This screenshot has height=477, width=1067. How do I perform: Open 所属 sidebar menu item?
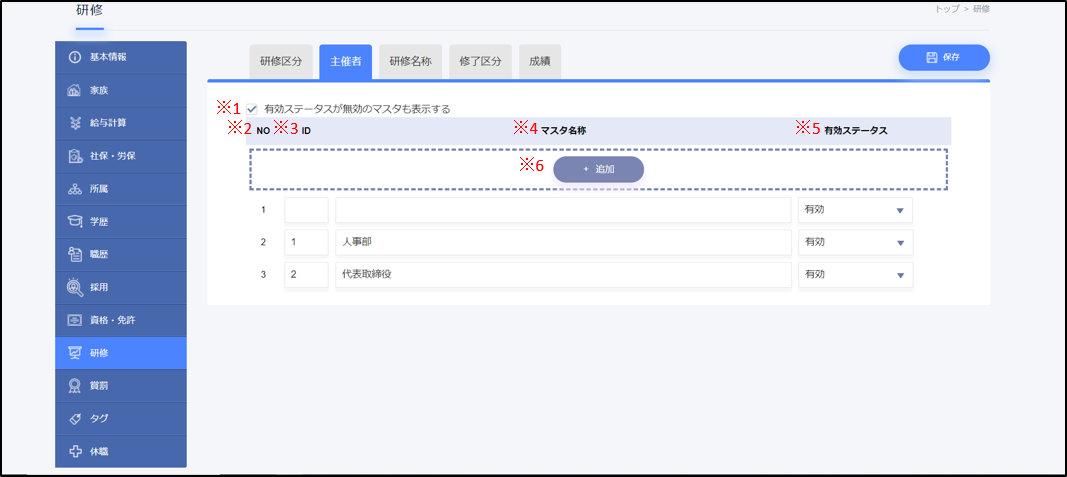point(121,189)
